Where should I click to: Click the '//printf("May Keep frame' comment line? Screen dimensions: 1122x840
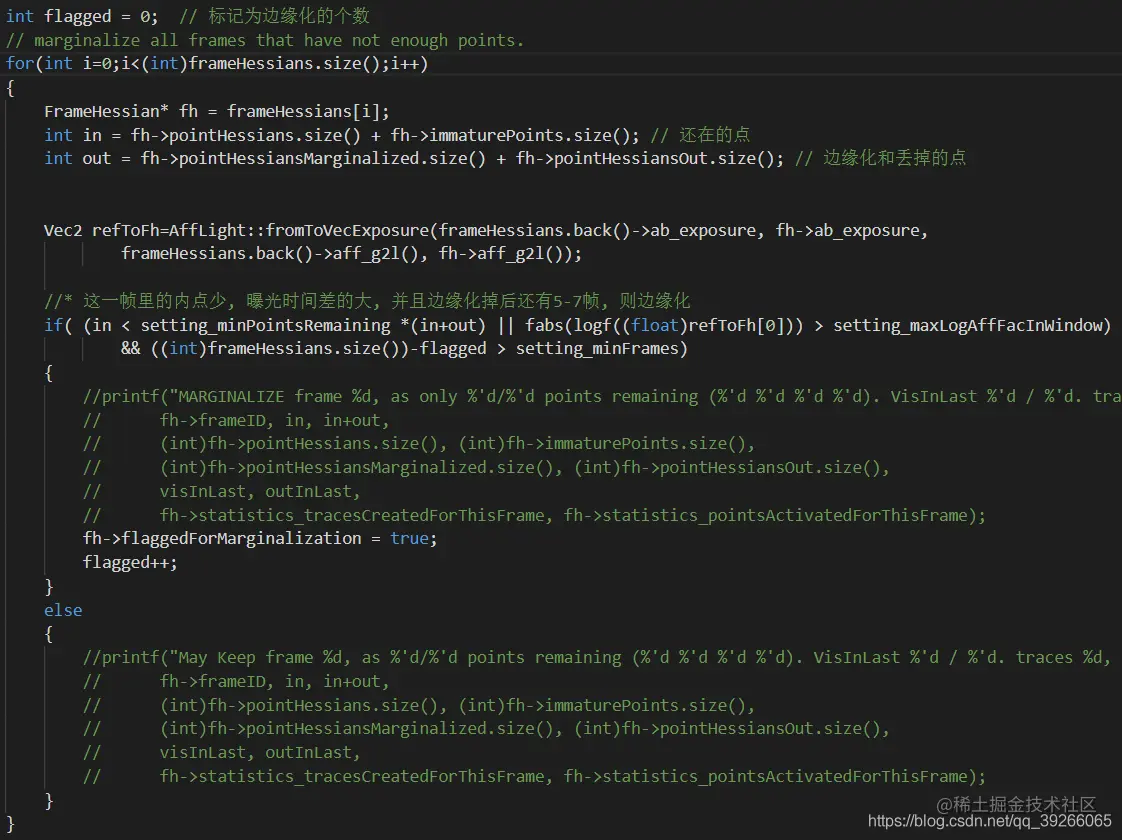point(597,658)
